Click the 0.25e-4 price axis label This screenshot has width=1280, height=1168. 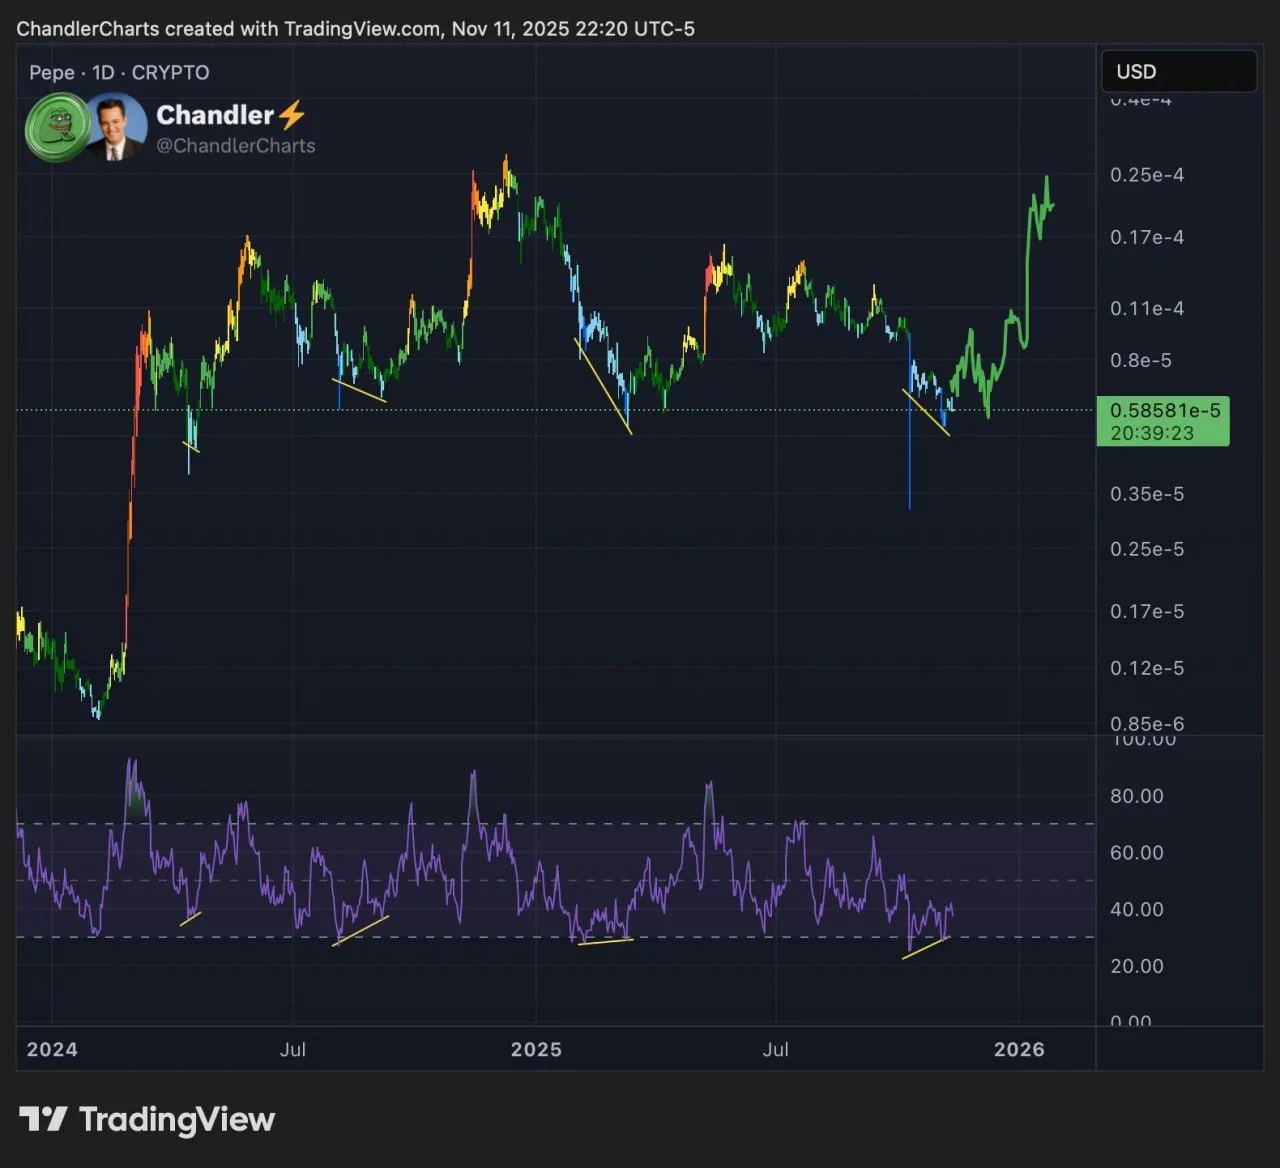[1147, 175]
